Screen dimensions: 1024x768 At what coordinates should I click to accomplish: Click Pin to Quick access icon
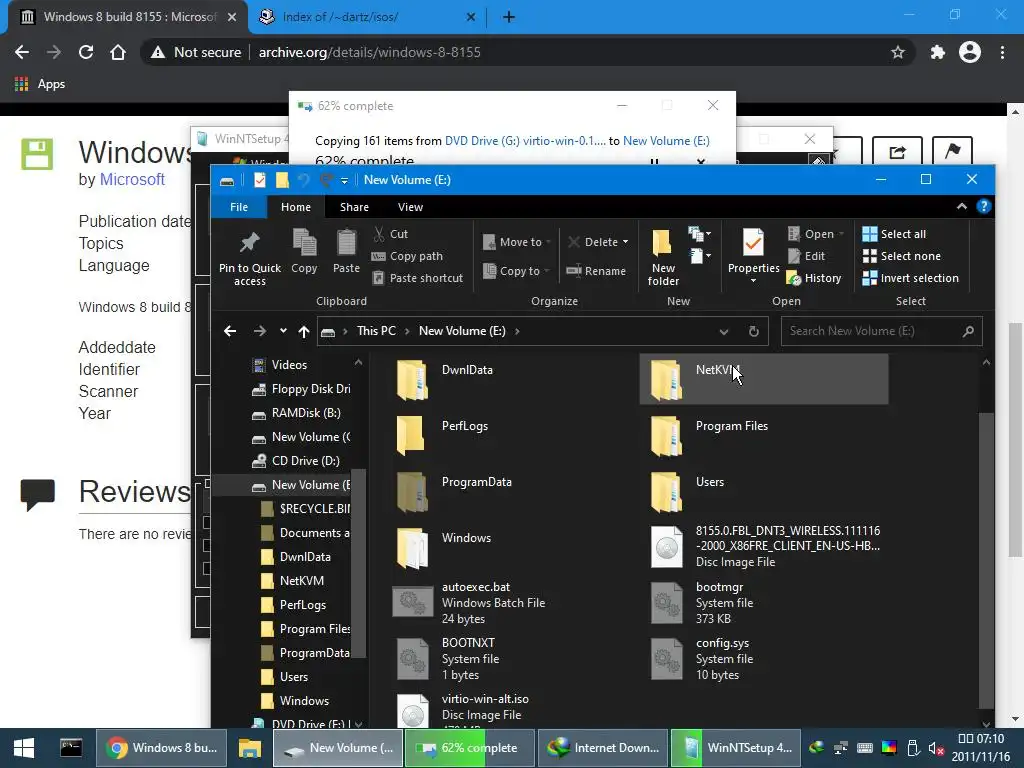[x=249, y=257]
